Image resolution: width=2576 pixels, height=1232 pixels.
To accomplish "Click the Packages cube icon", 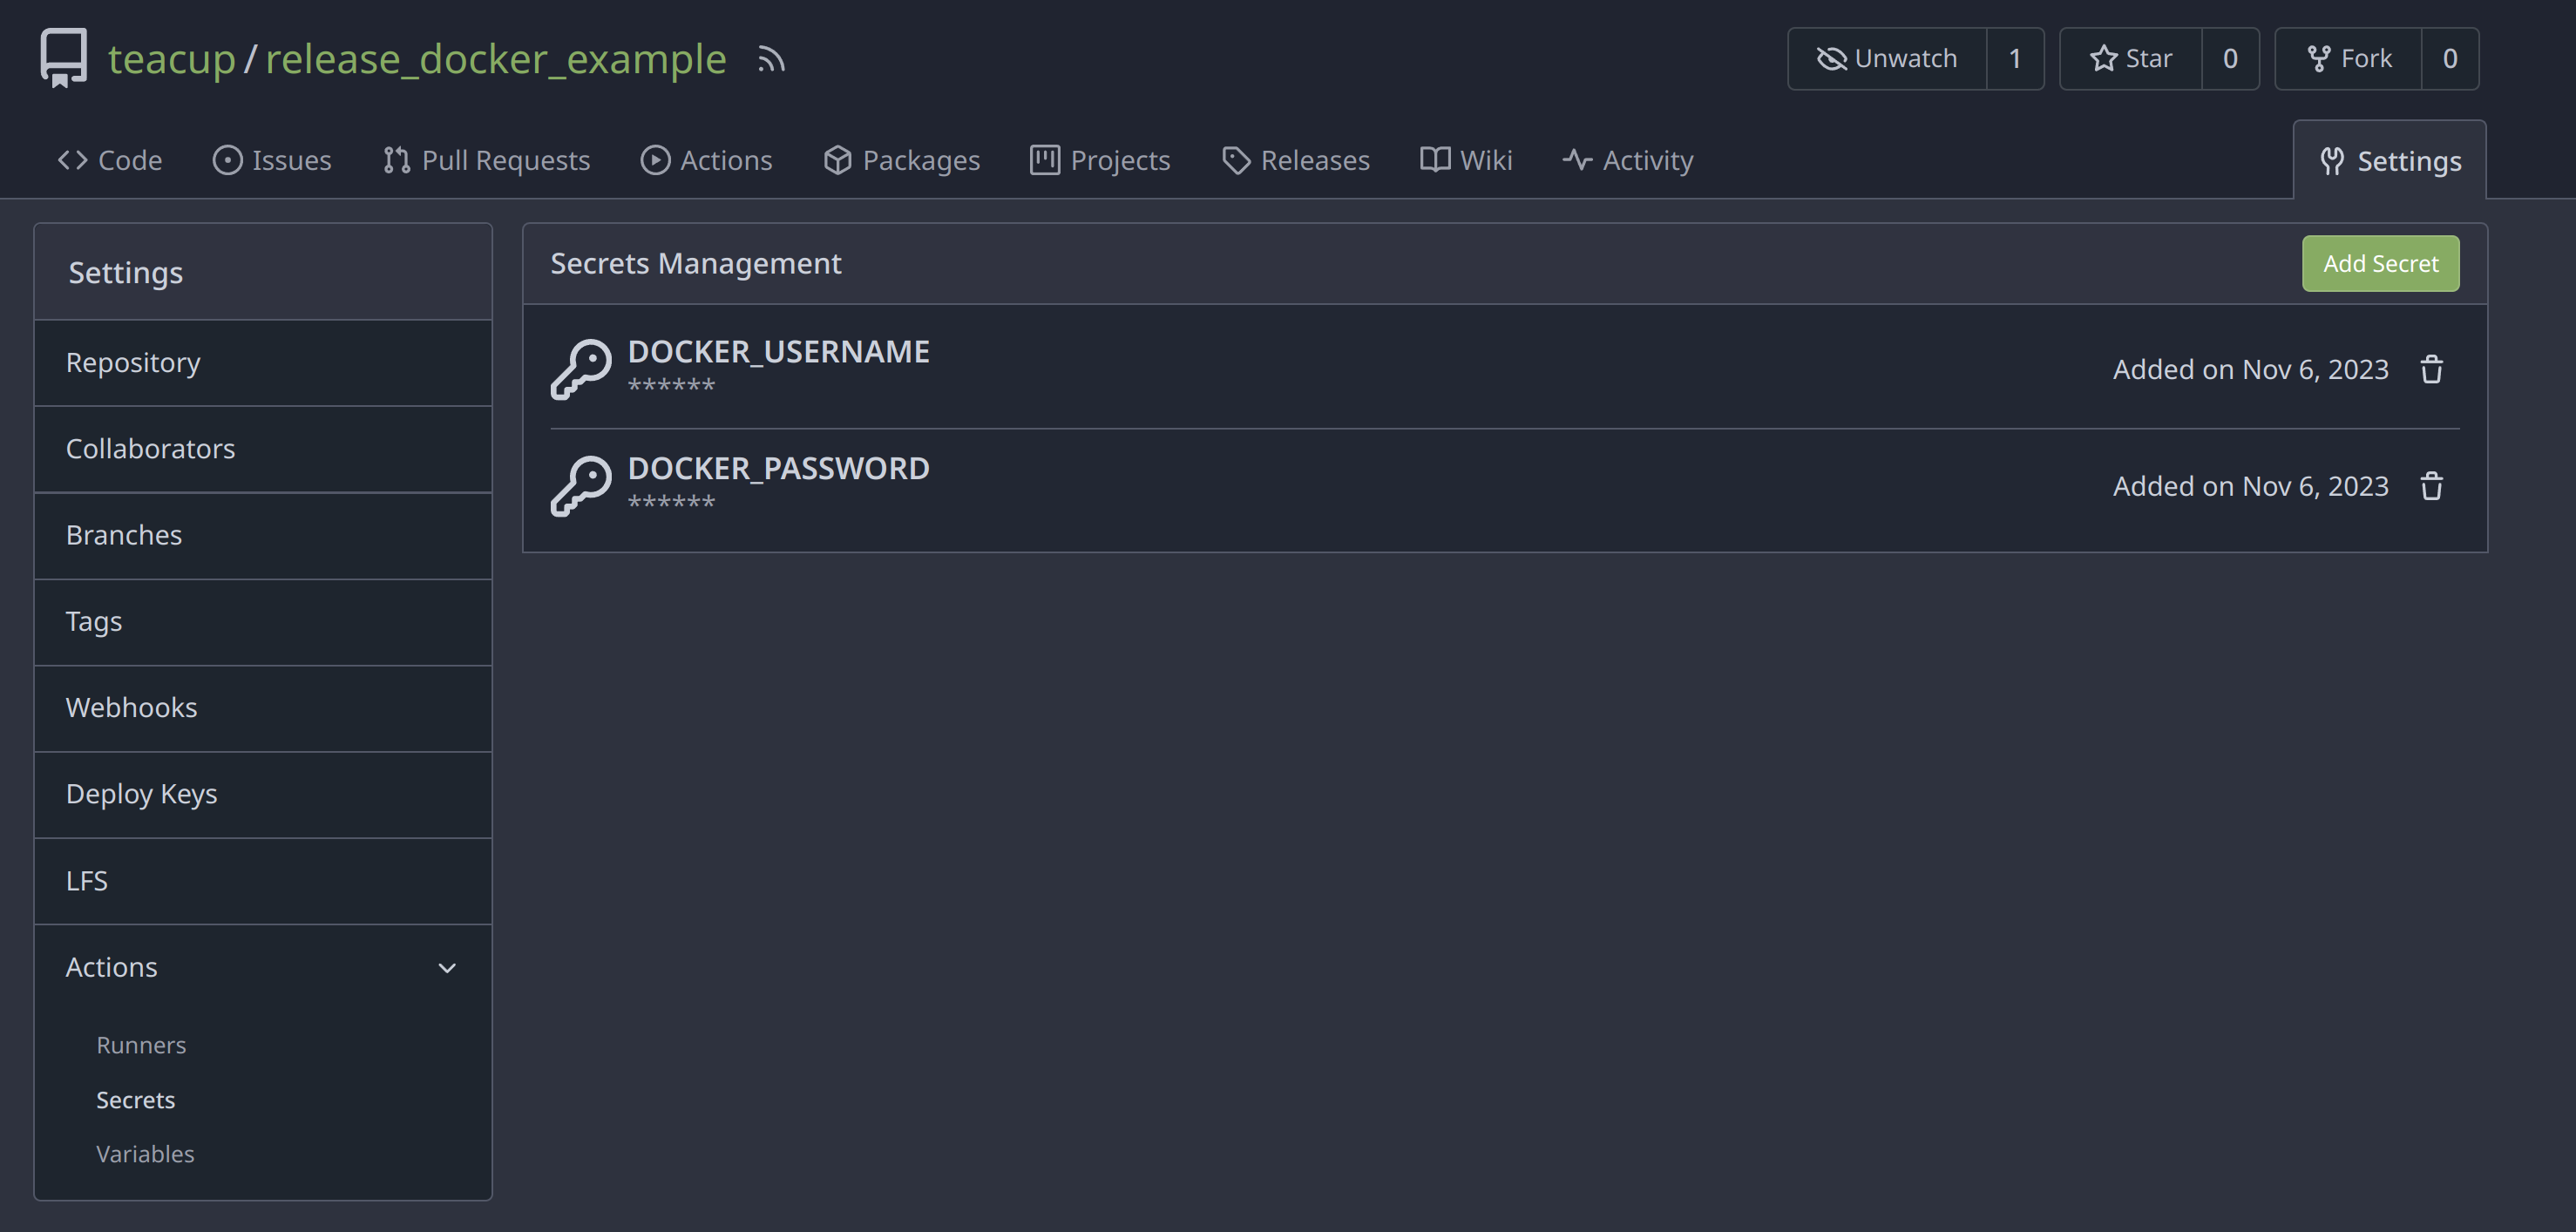I will pos(838,160).
